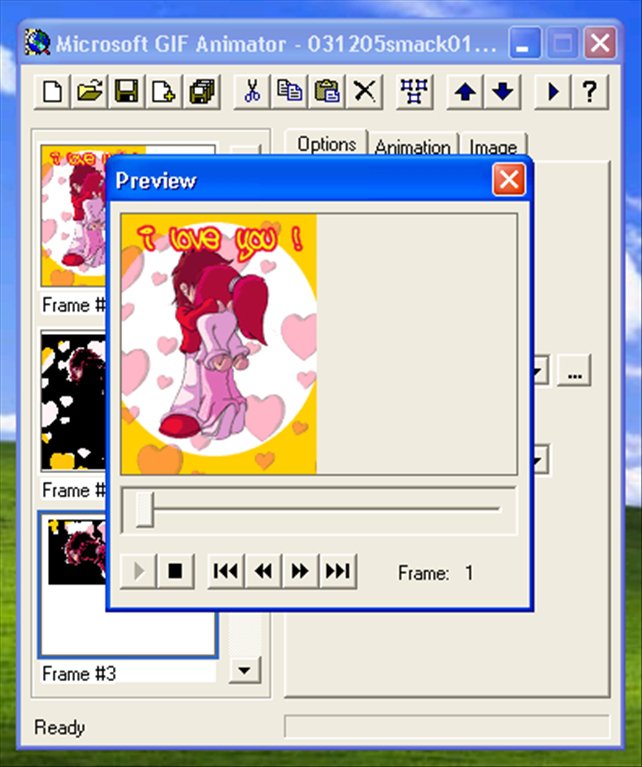Screen dimensions: 642x767
Task: Click the Select All frames icon
Action: [414, 91]
